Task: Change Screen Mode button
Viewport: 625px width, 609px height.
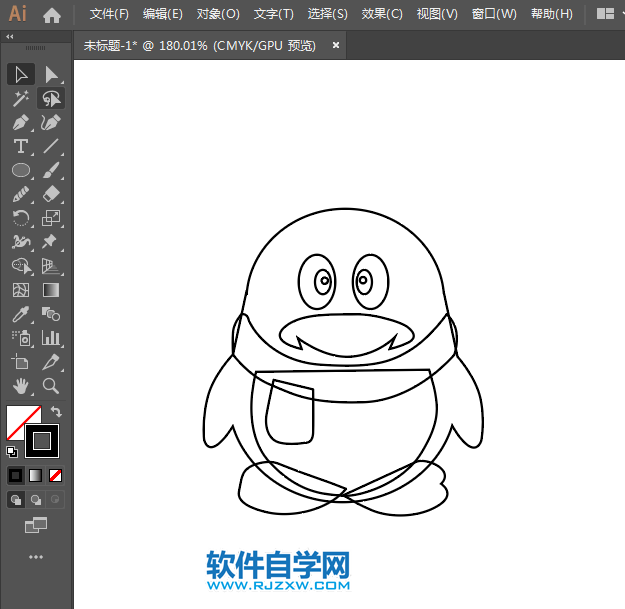Action: pyautogui.click(x=36, y=525)
